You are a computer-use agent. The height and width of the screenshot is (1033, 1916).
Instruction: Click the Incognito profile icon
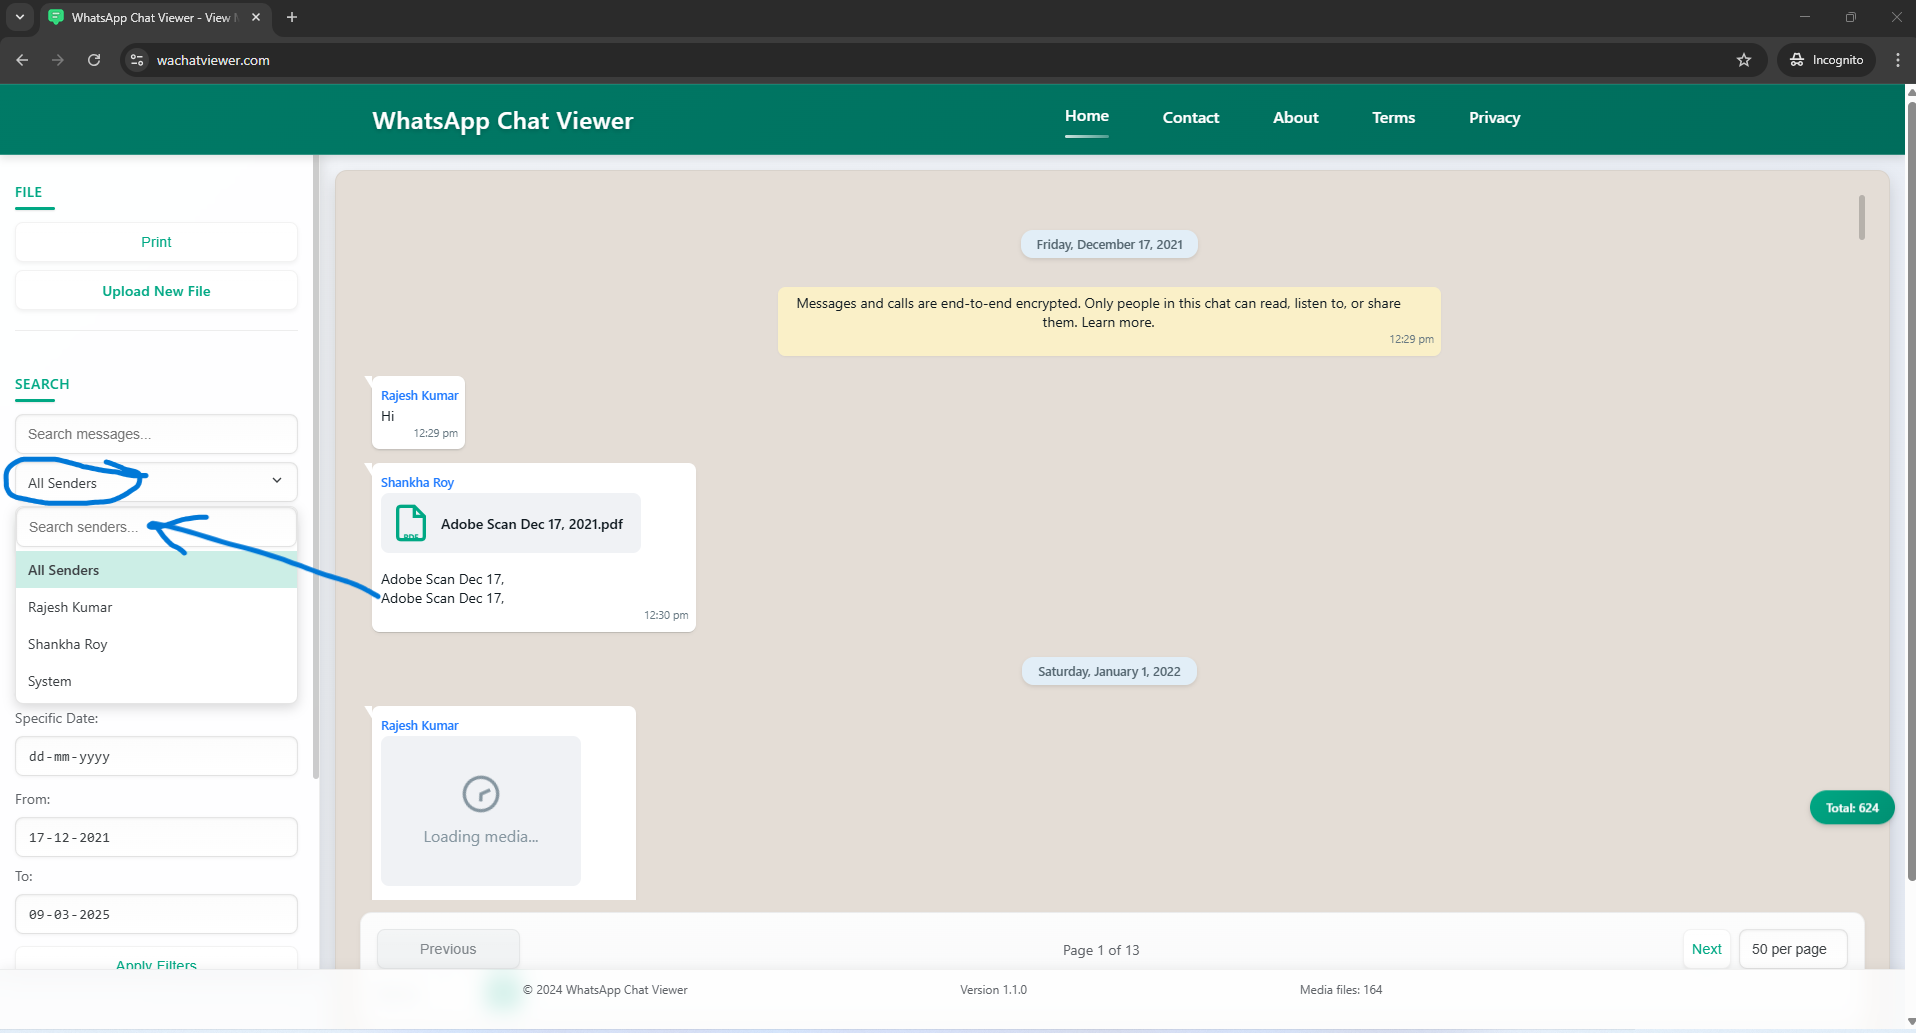(x=1797, y=59)
